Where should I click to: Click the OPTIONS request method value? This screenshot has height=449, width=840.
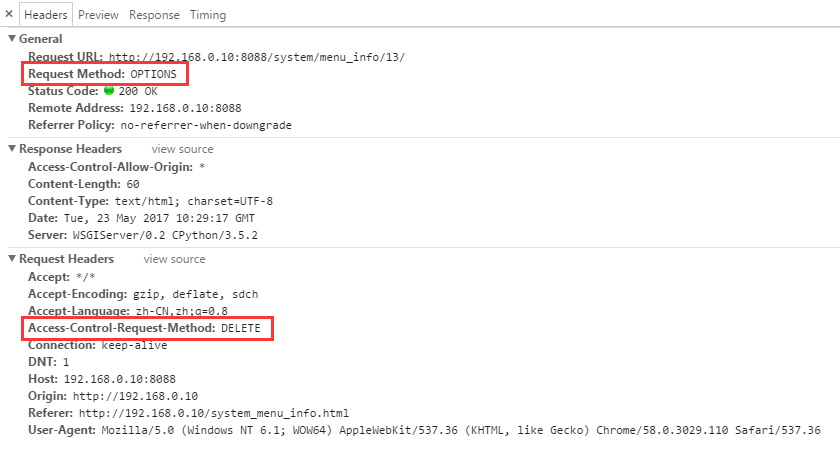click(x=153, y=74)
